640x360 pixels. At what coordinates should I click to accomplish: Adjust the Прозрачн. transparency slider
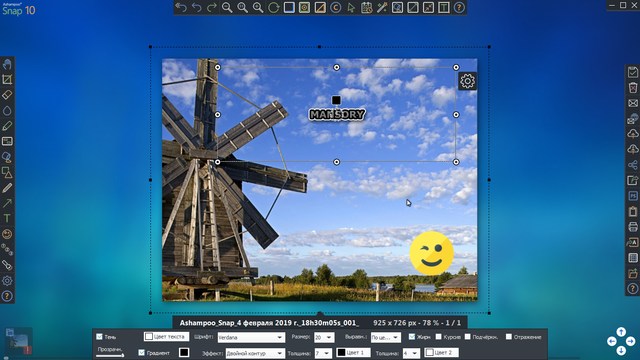[110, 356]
